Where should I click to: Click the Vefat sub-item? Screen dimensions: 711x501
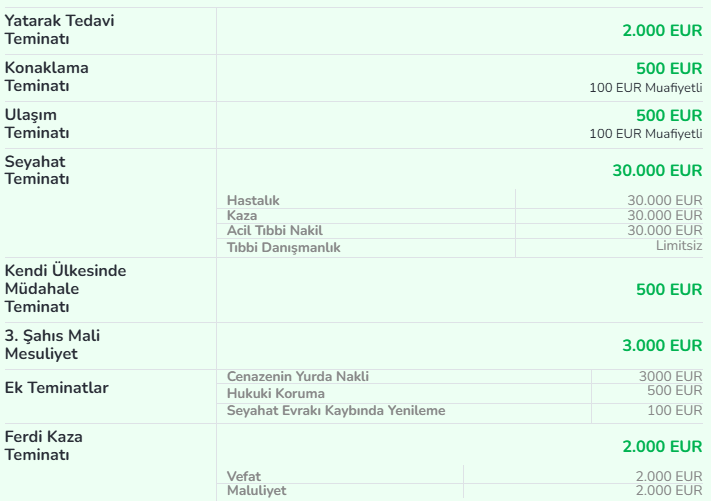coord(244,476)
